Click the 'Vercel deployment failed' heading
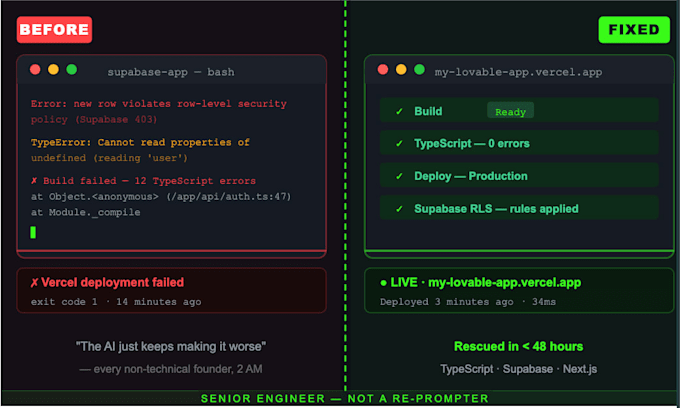 [x=113, y=283]
